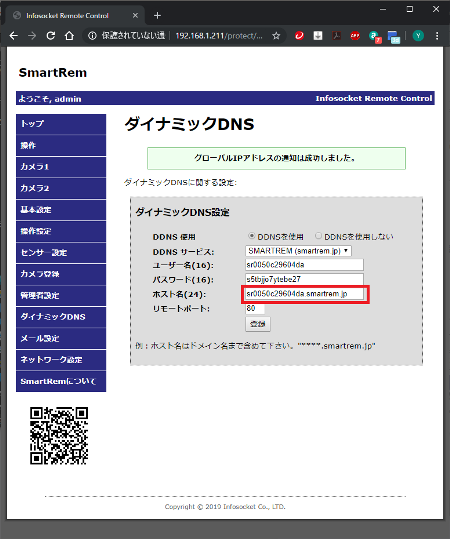Bookmark this page with the star icon
Screen dimensions: 450x539
point(276,36)
